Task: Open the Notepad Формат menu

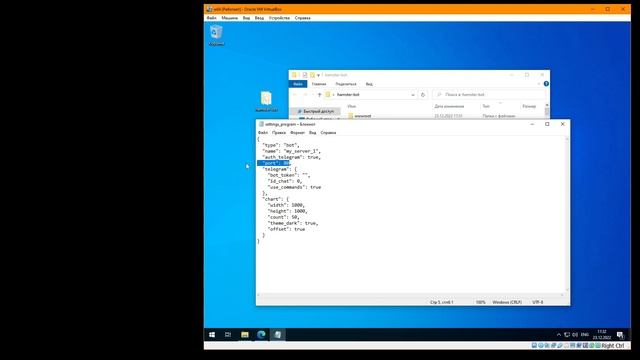Action: tap(298, 133)
